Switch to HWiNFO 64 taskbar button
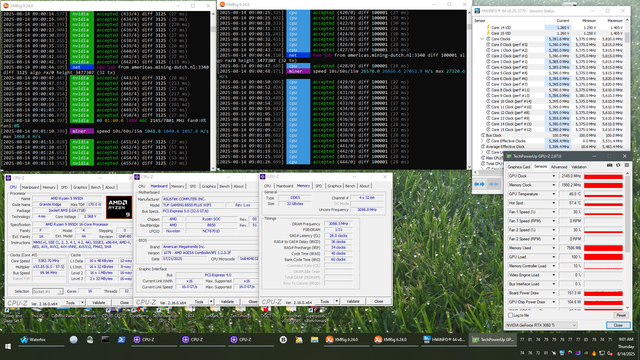The image size is (640, 360). click(443, 340)
